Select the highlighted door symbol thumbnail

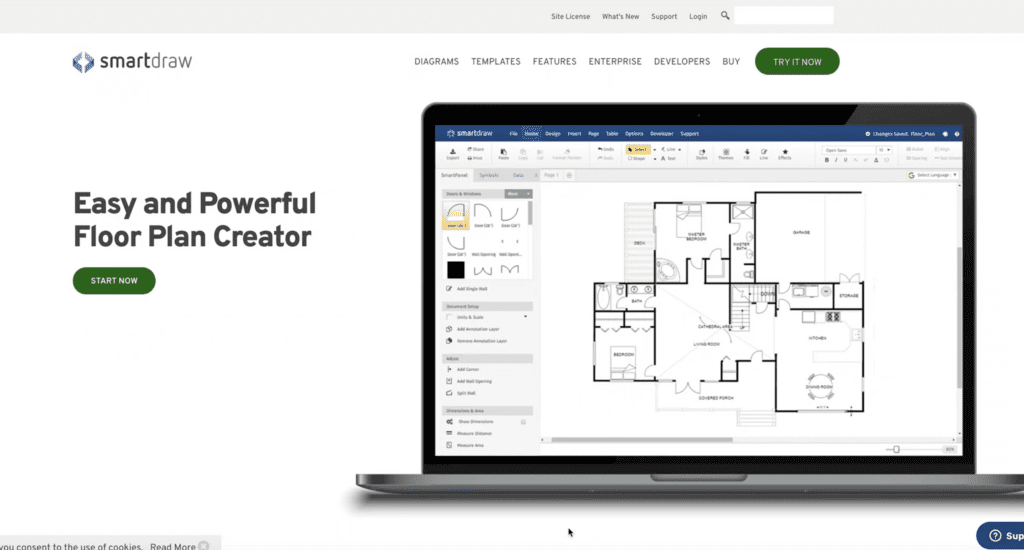click(x=455, y=215)
